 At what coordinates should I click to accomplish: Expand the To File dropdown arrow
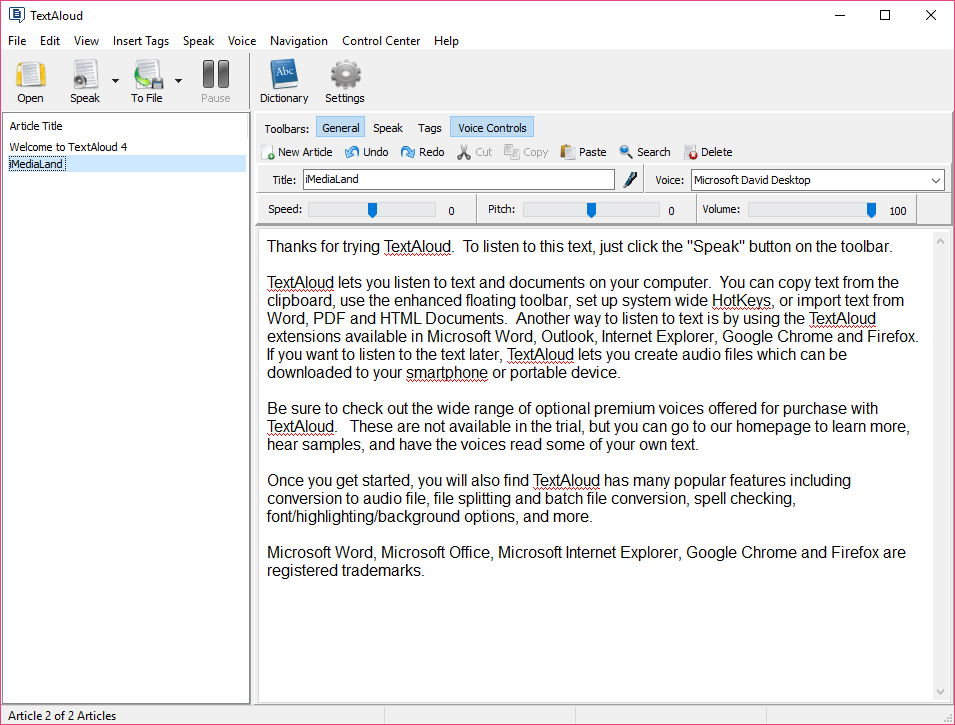click(x=178, y=80)
